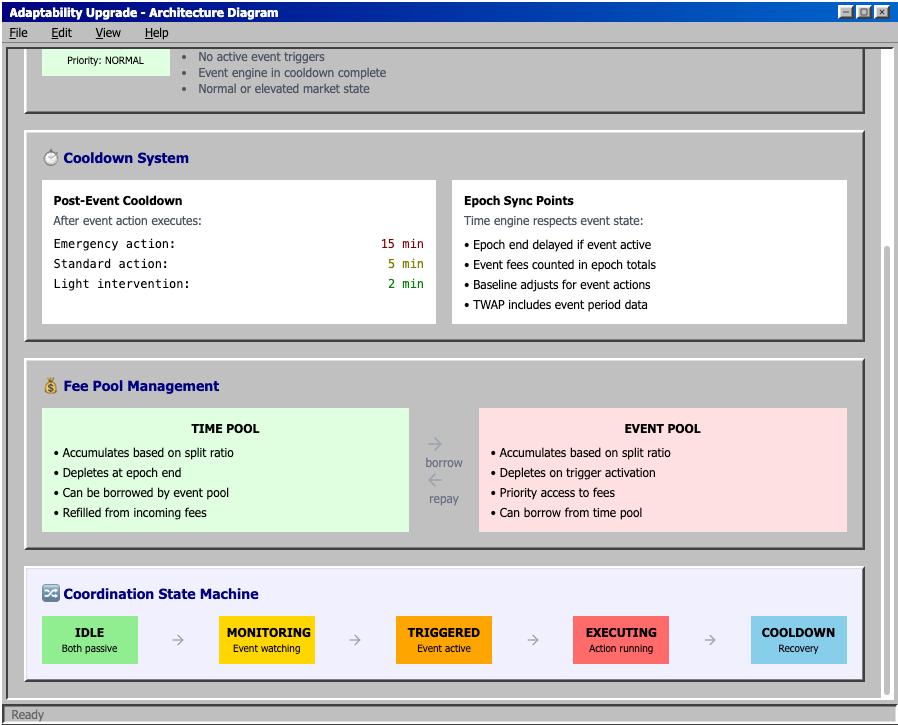Select the COOLDOWN Recovery state box
This screenshot has width=898, height=725.
(x=798, y=640)
